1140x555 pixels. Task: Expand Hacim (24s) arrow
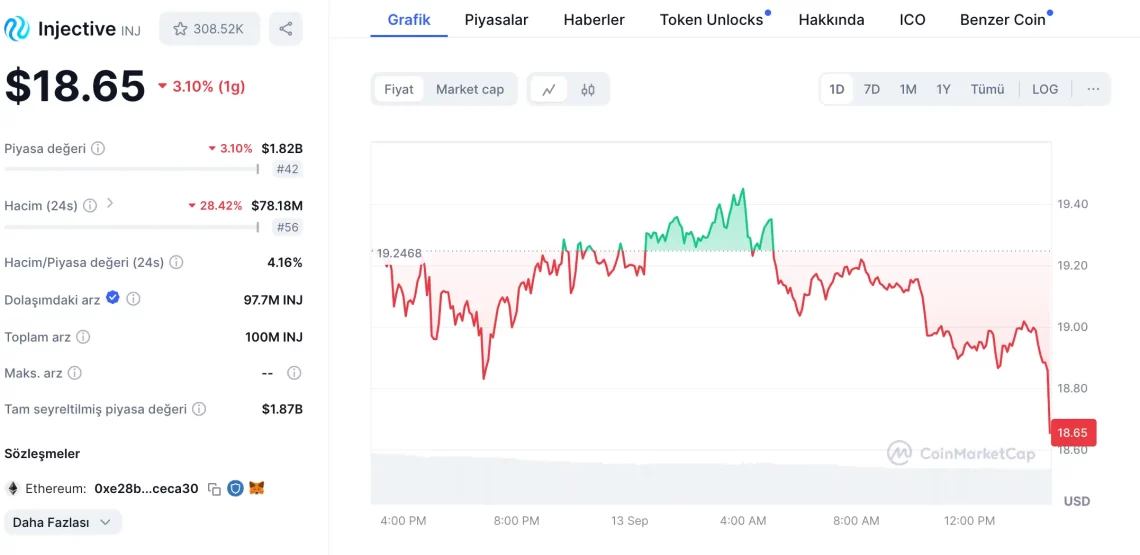(110, 204)
